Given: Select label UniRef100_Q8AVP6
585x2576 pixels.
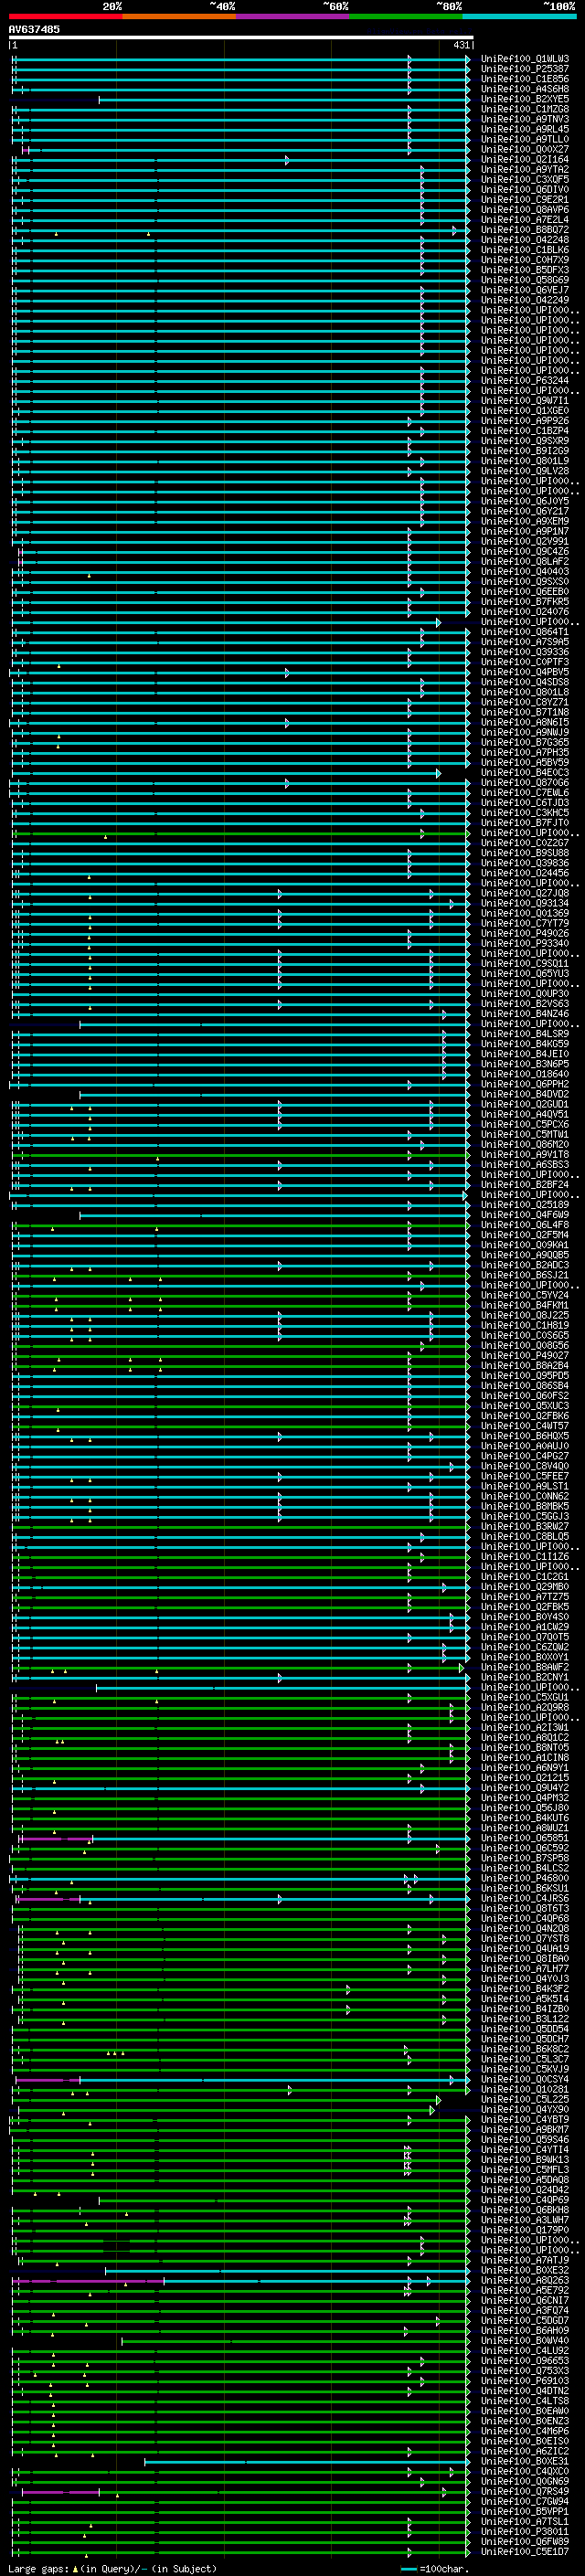Looking at the screenshot, I should (x=525, y=209).
